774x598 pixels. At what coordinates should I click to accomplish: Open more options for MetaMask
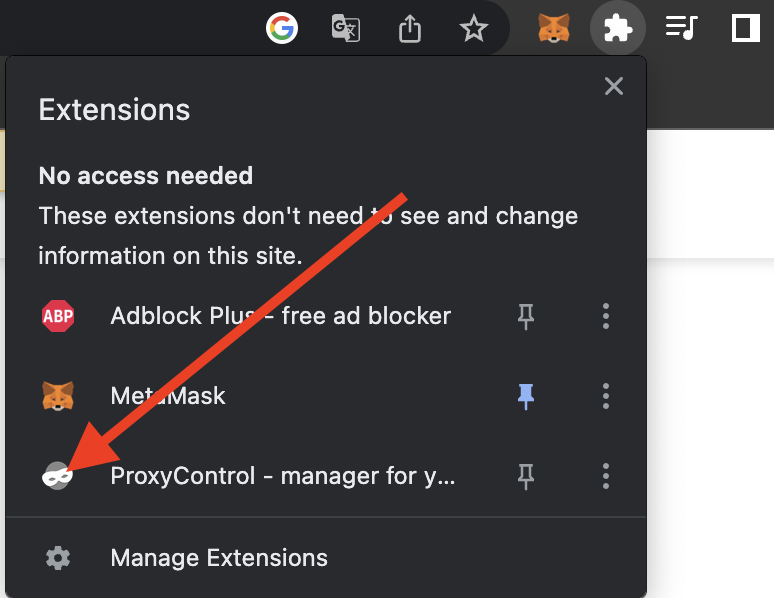pos(606,396)
